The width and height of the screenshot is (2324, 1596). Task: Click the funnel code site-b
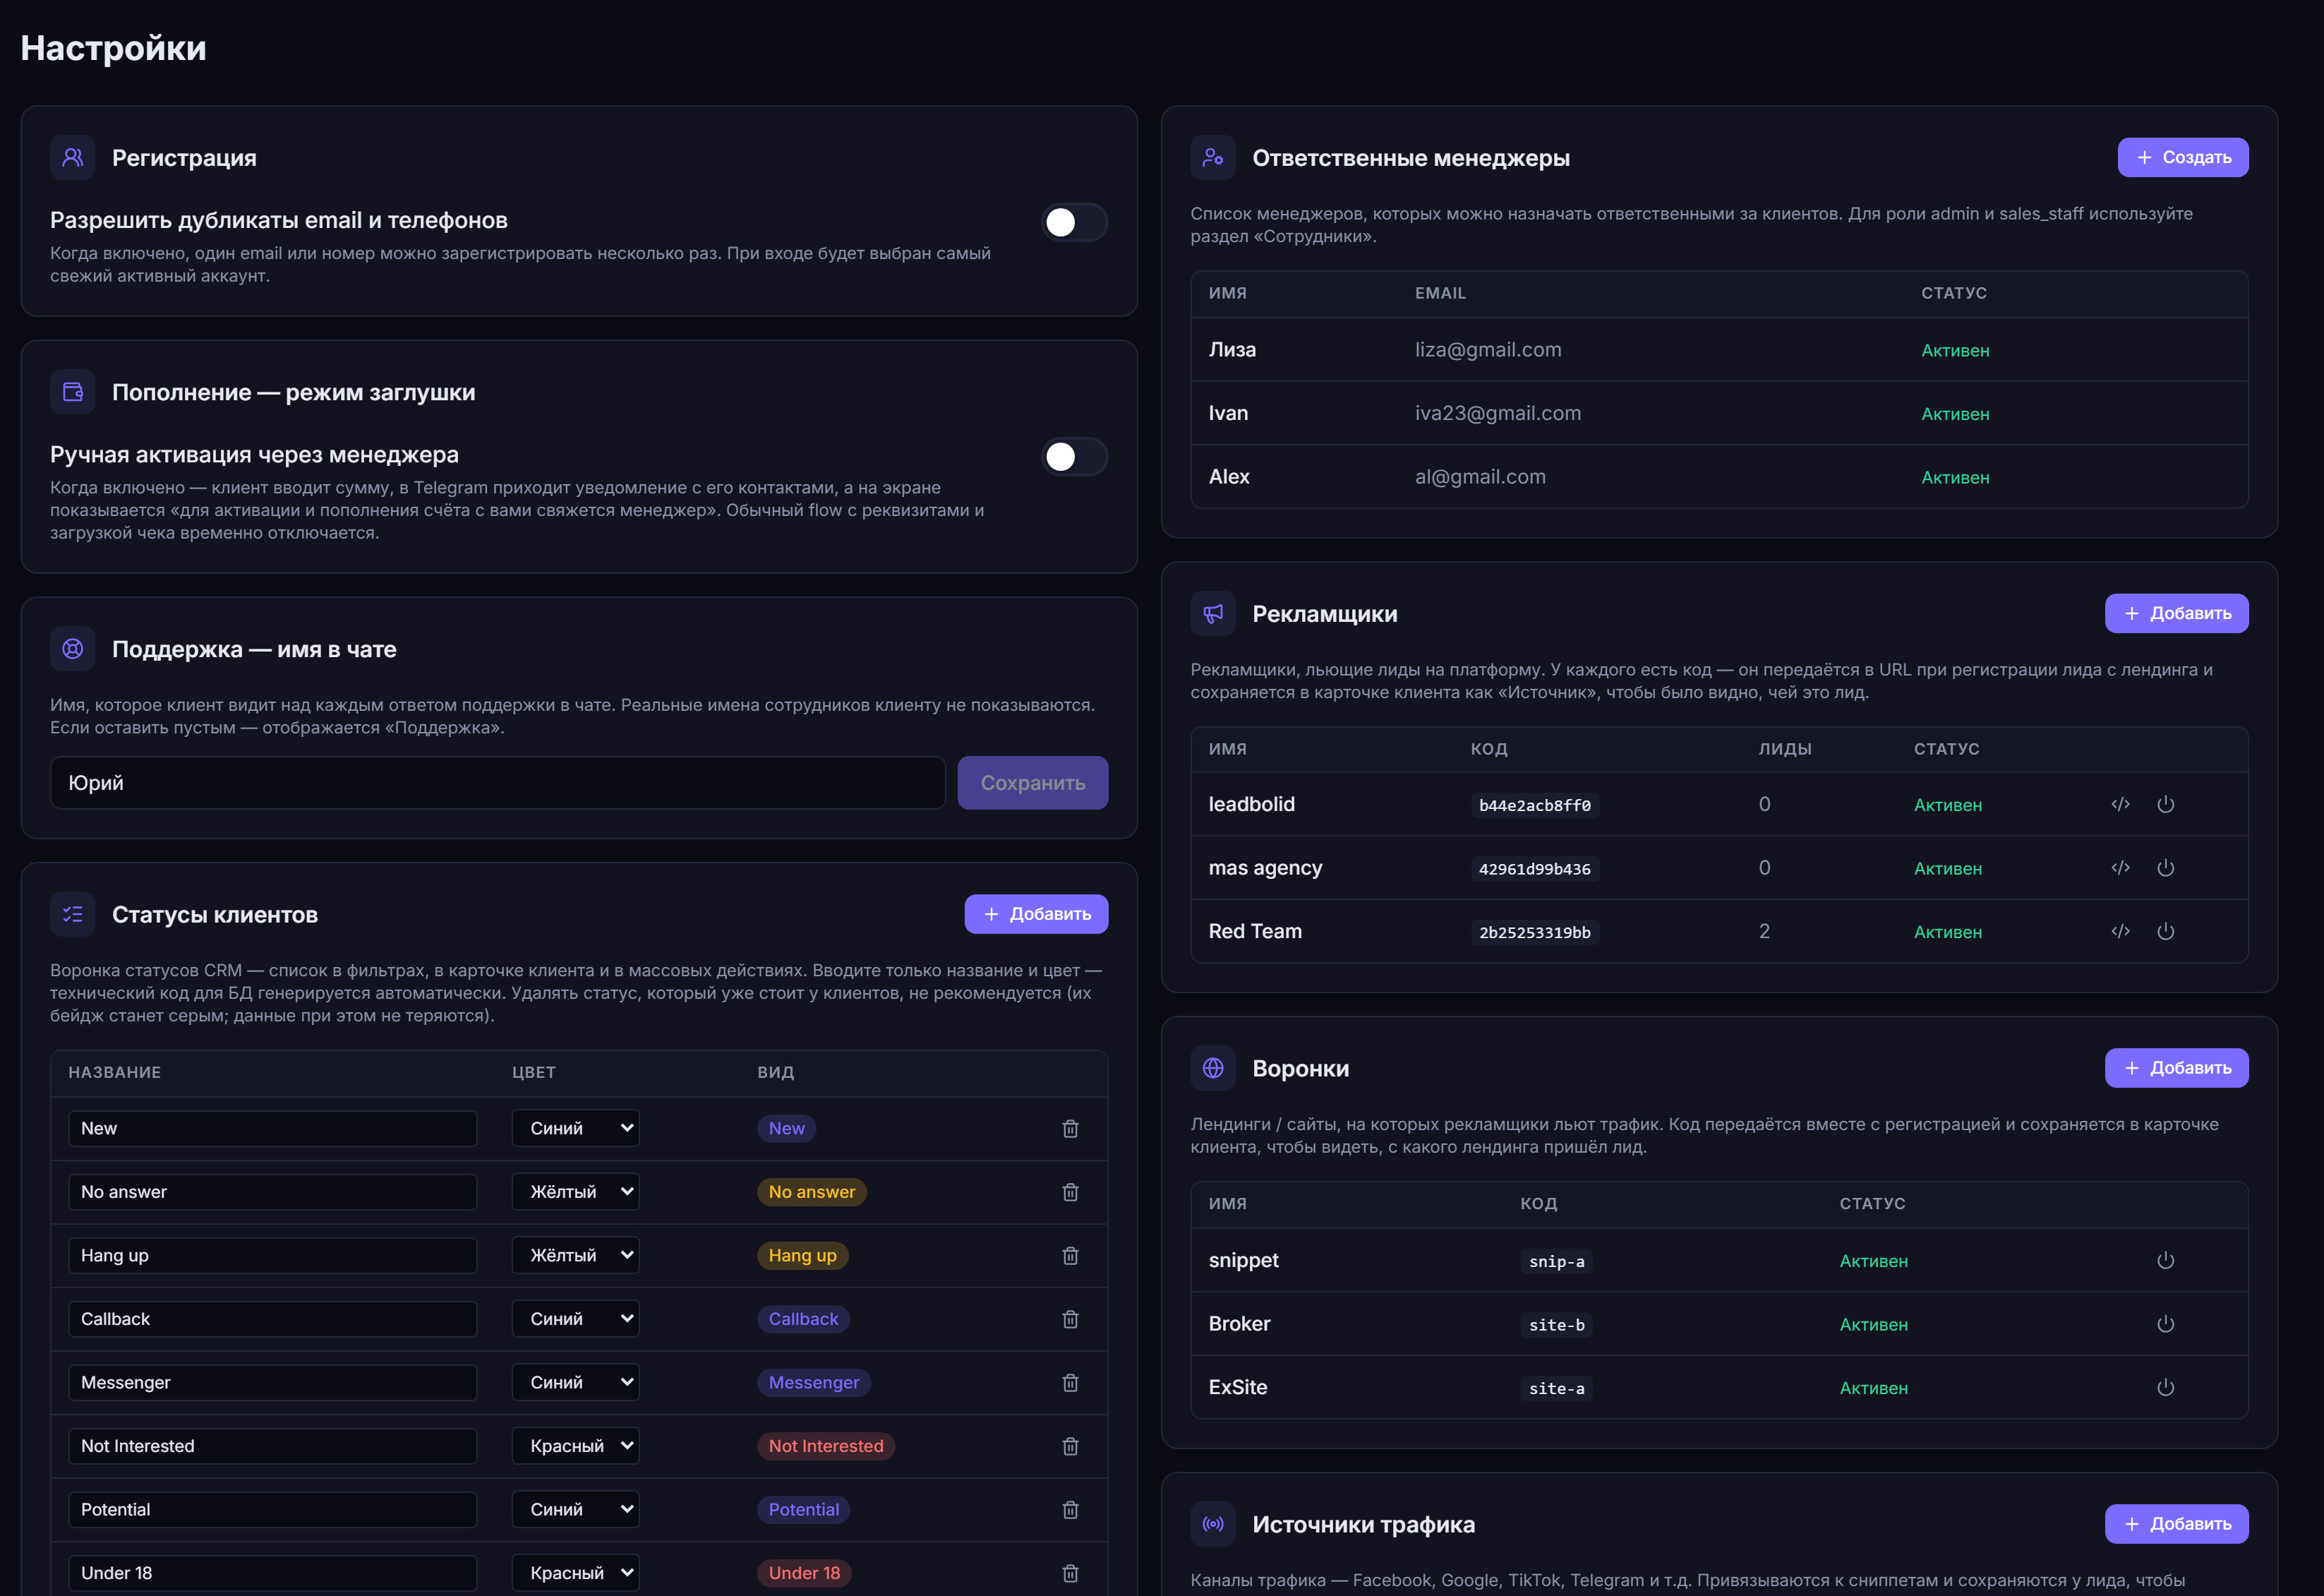1556,1325
